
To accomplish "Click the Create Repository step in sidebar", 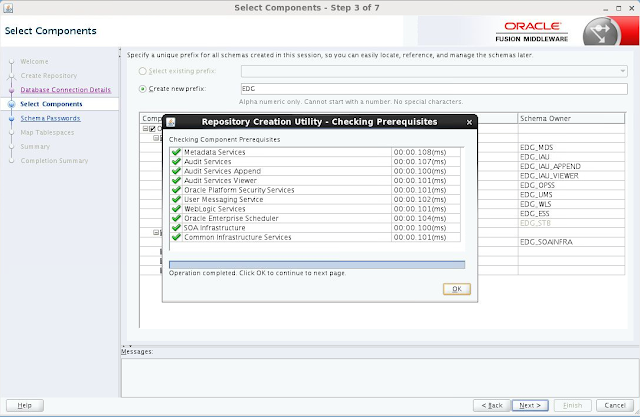I will (x=49, y=76).
